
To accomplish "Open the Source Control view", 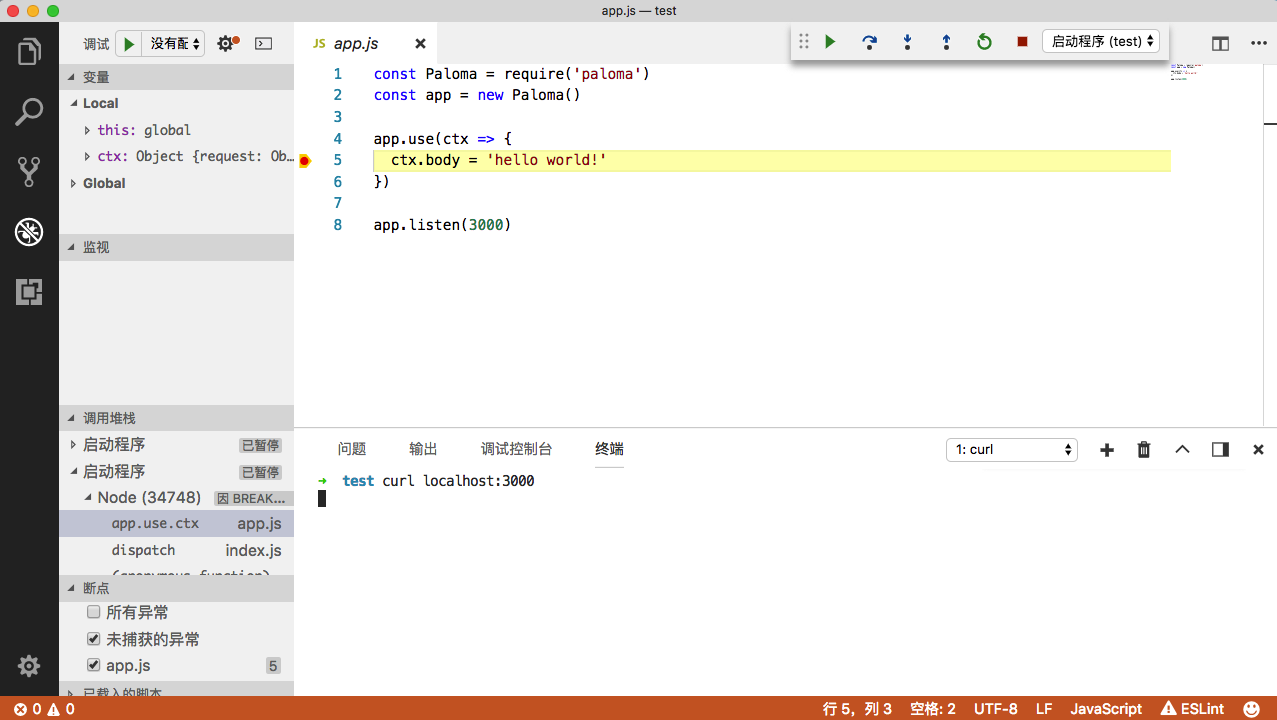I will tap(29, 172).
